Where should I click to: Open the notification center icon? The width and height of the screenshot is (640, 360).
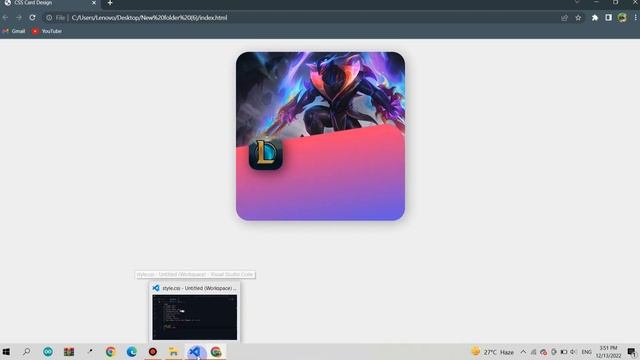tap(631, 352)
